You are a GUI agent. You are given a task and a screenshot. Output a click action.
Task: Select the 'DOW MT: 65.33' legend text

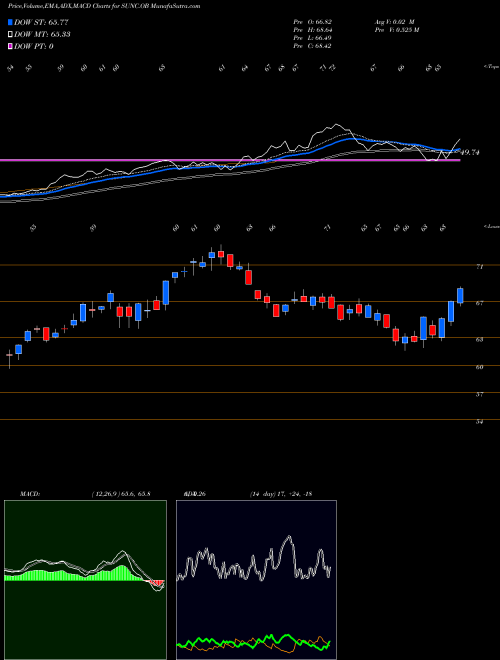pos(42,34)
